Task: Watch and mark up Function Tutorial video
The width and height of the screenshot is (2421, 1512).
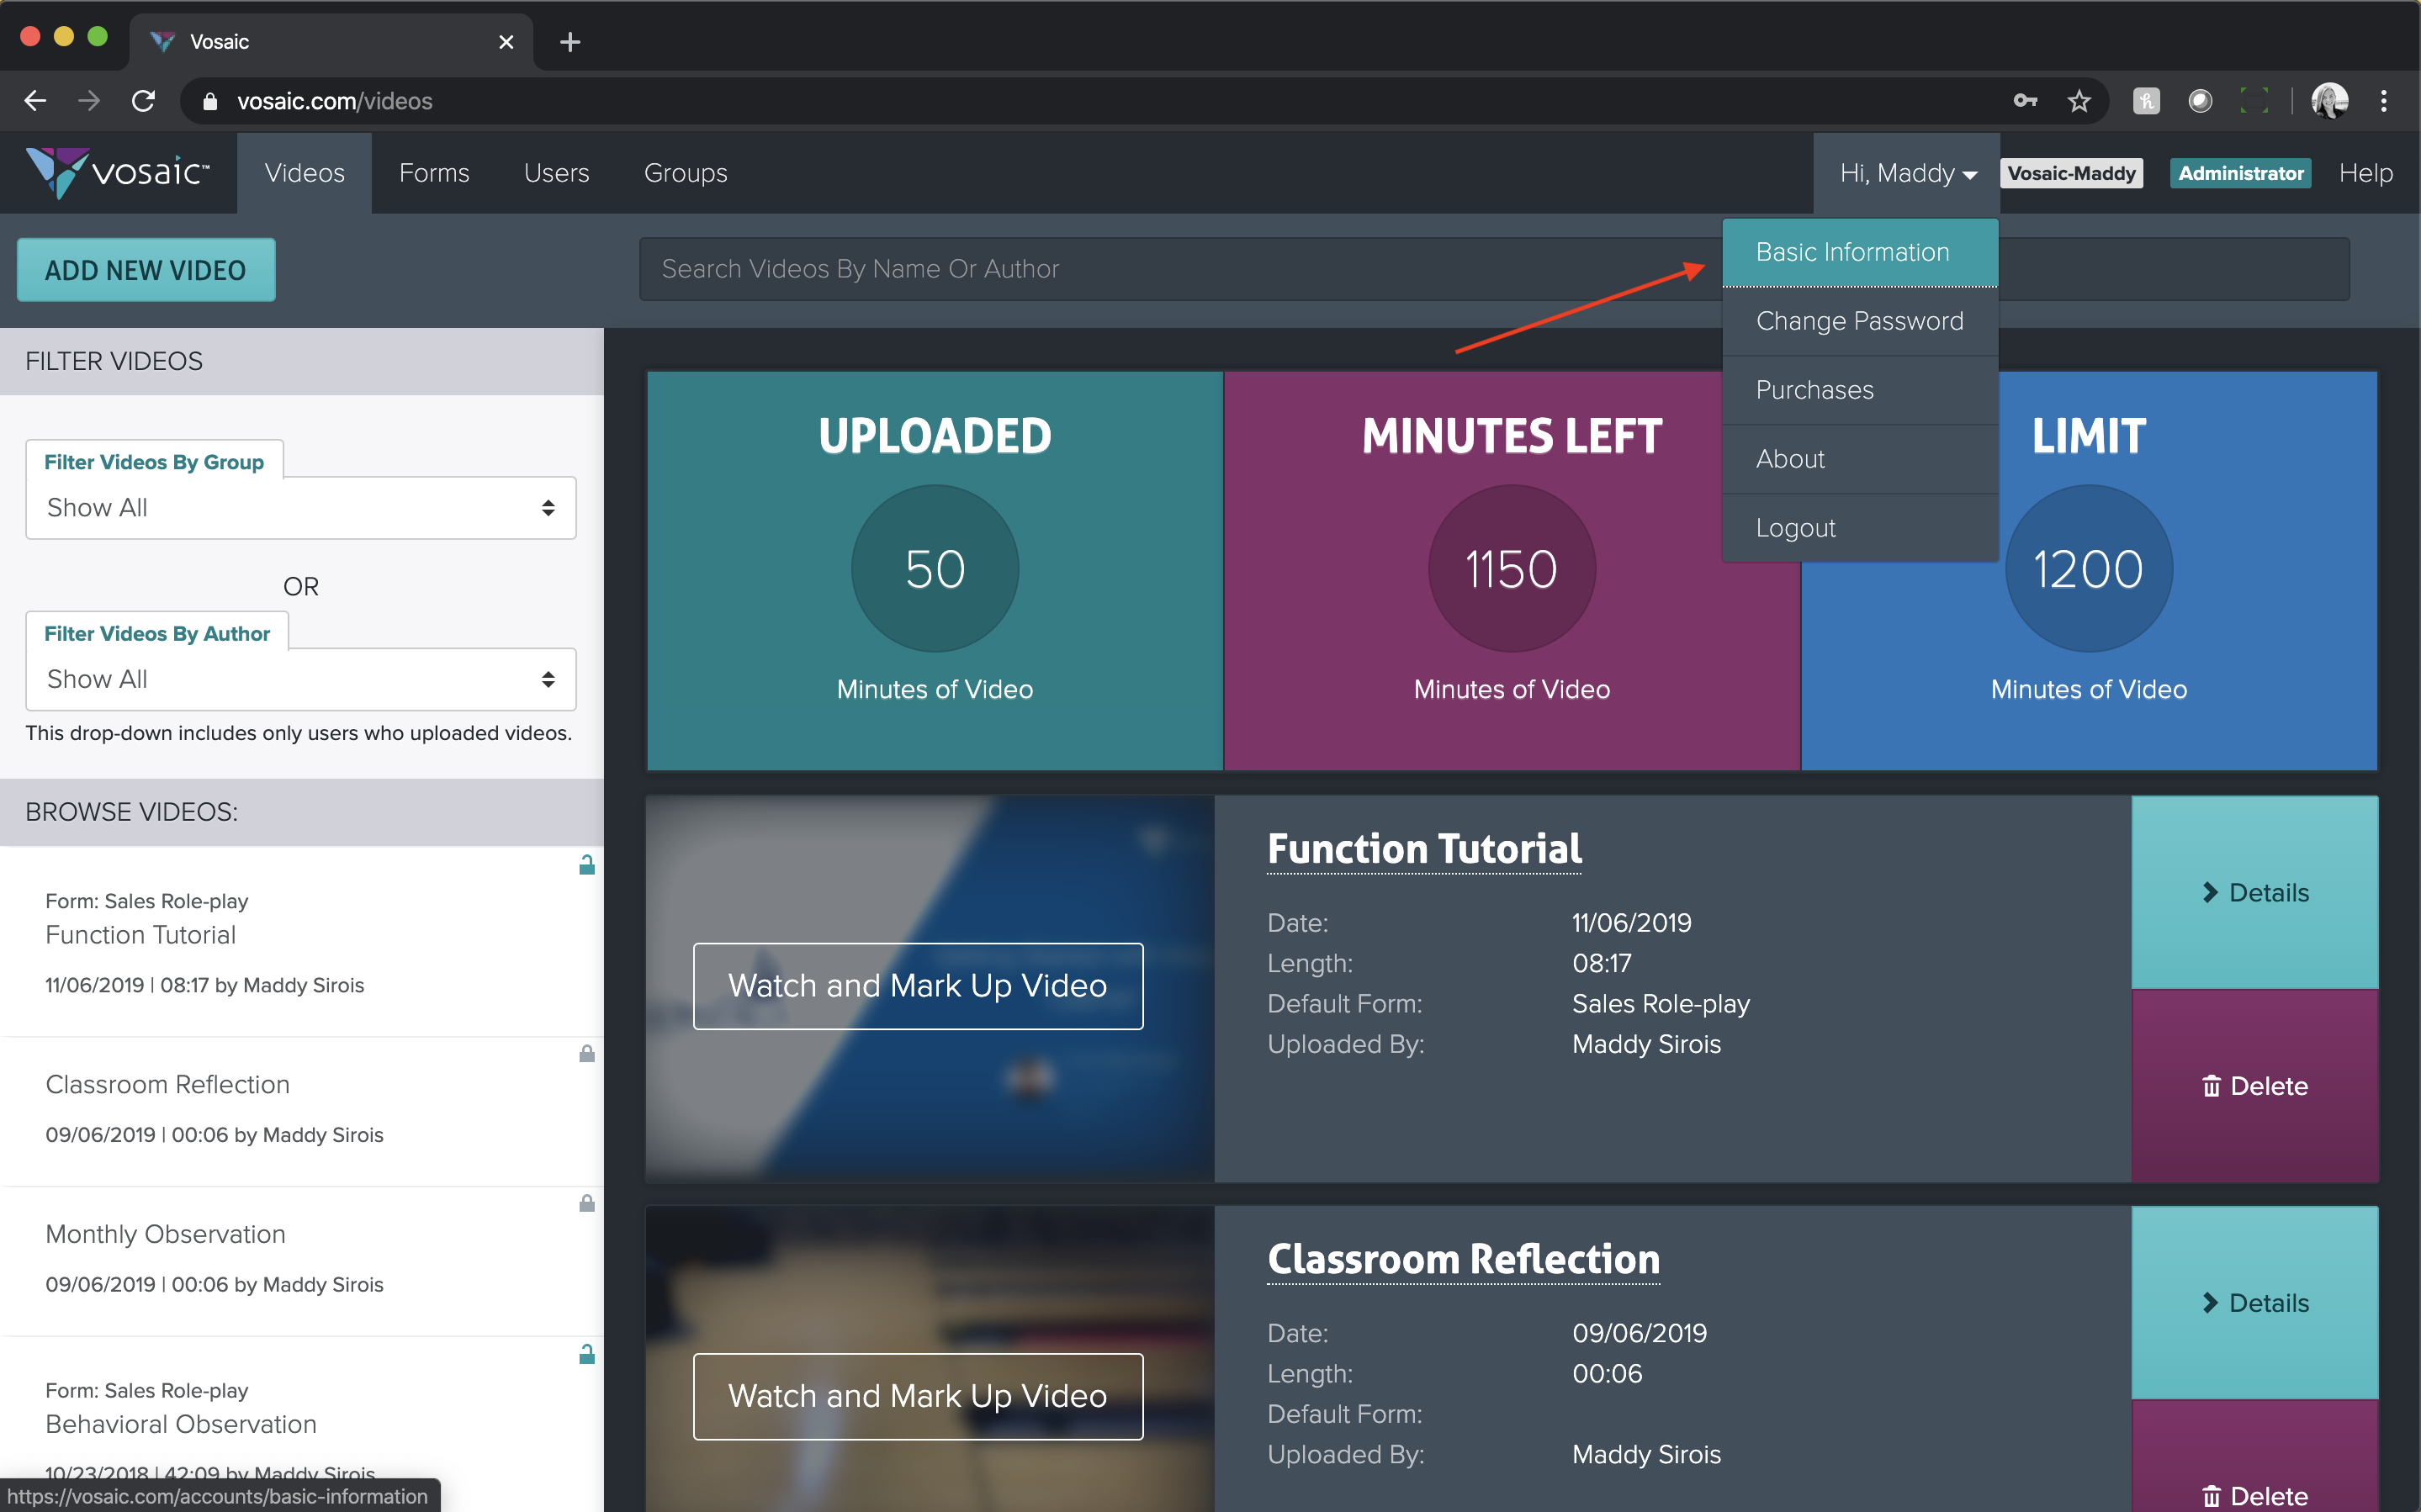Action: tap(918, 986)
